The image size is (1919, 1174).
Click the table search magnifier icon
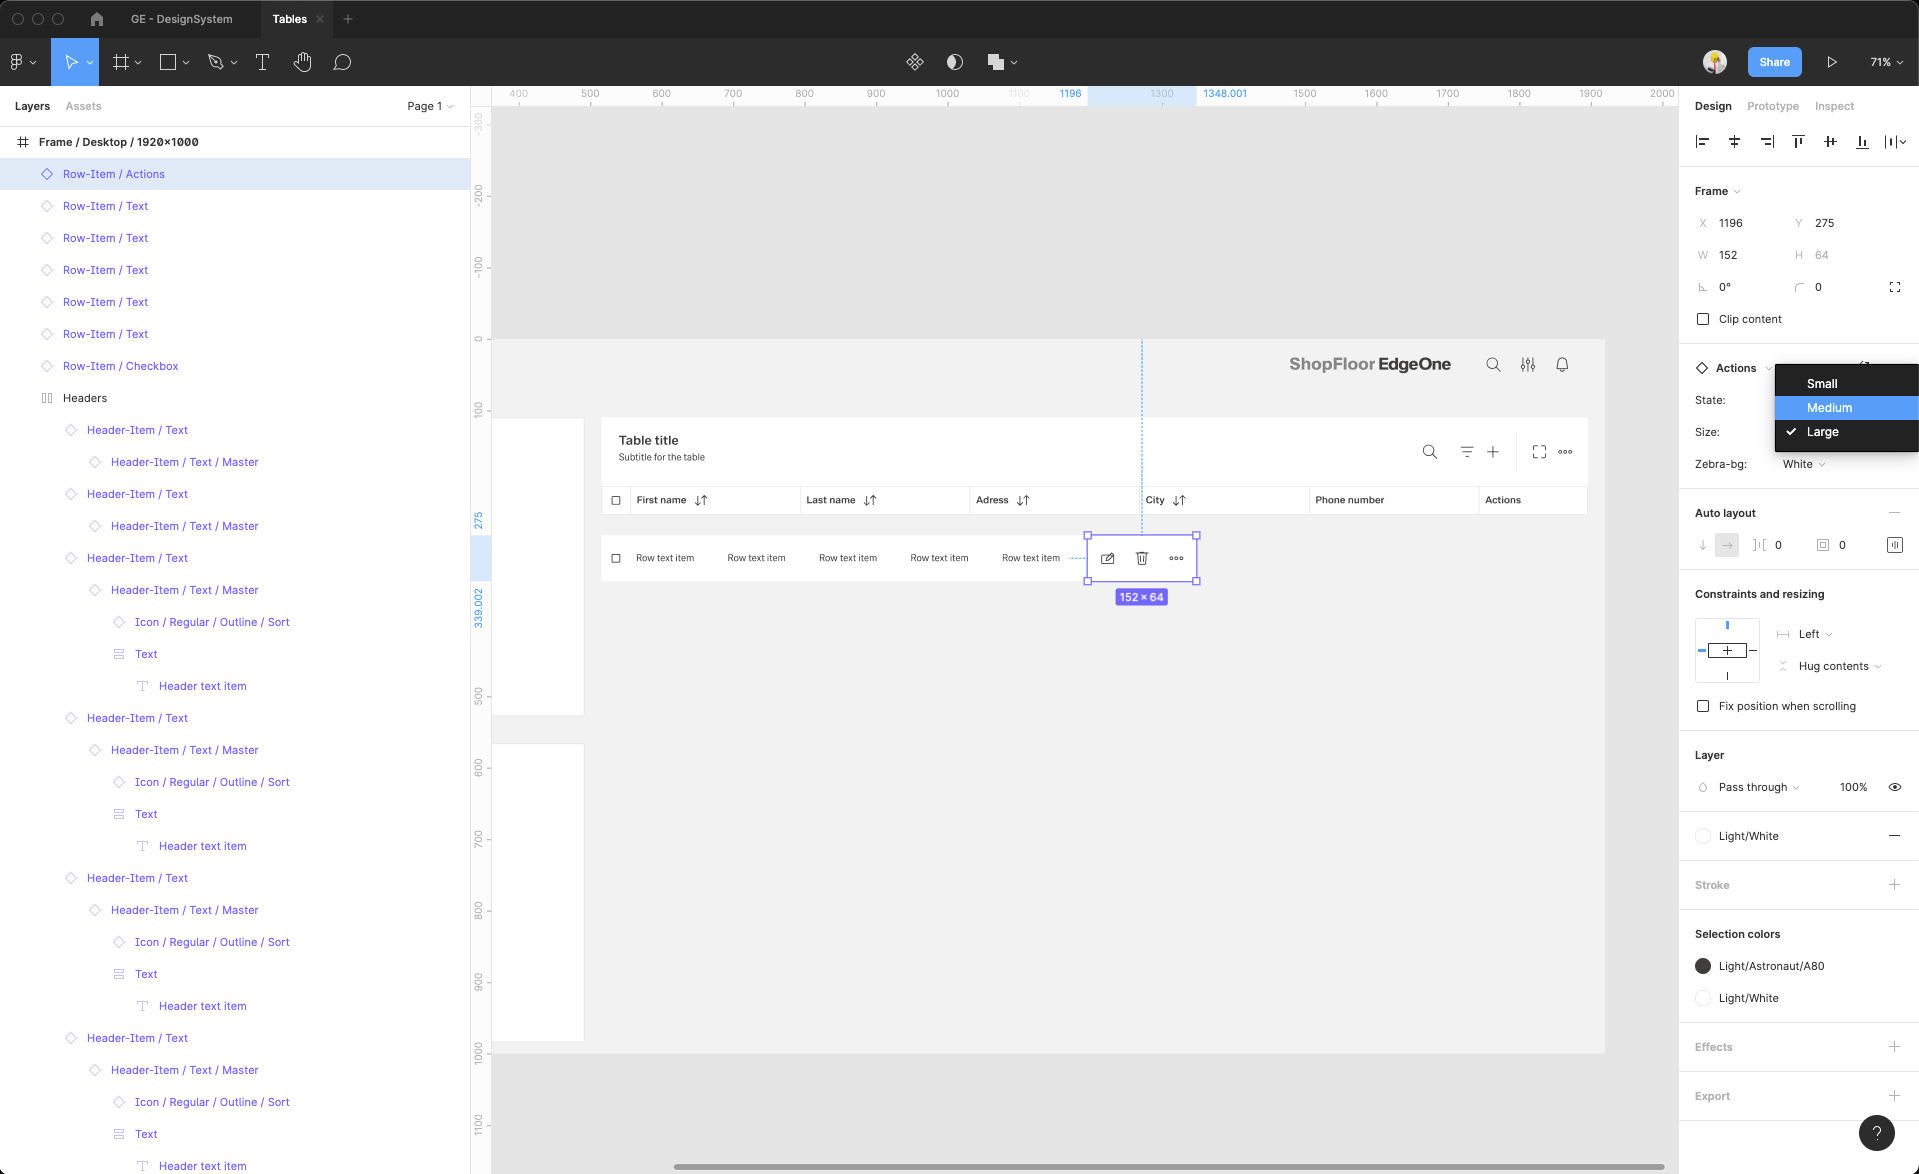tap(1429, 452)
